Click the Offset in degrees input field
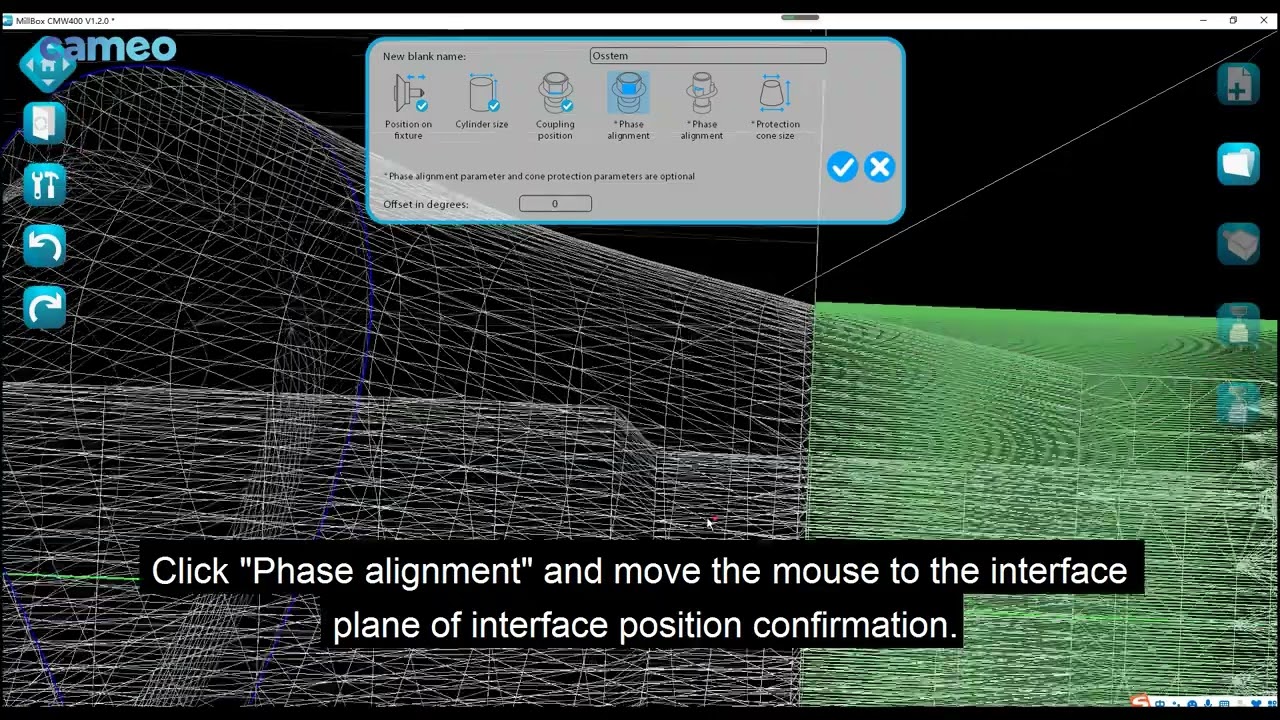The height and width of the screenshot is (720, 1280). coord(555,204)
